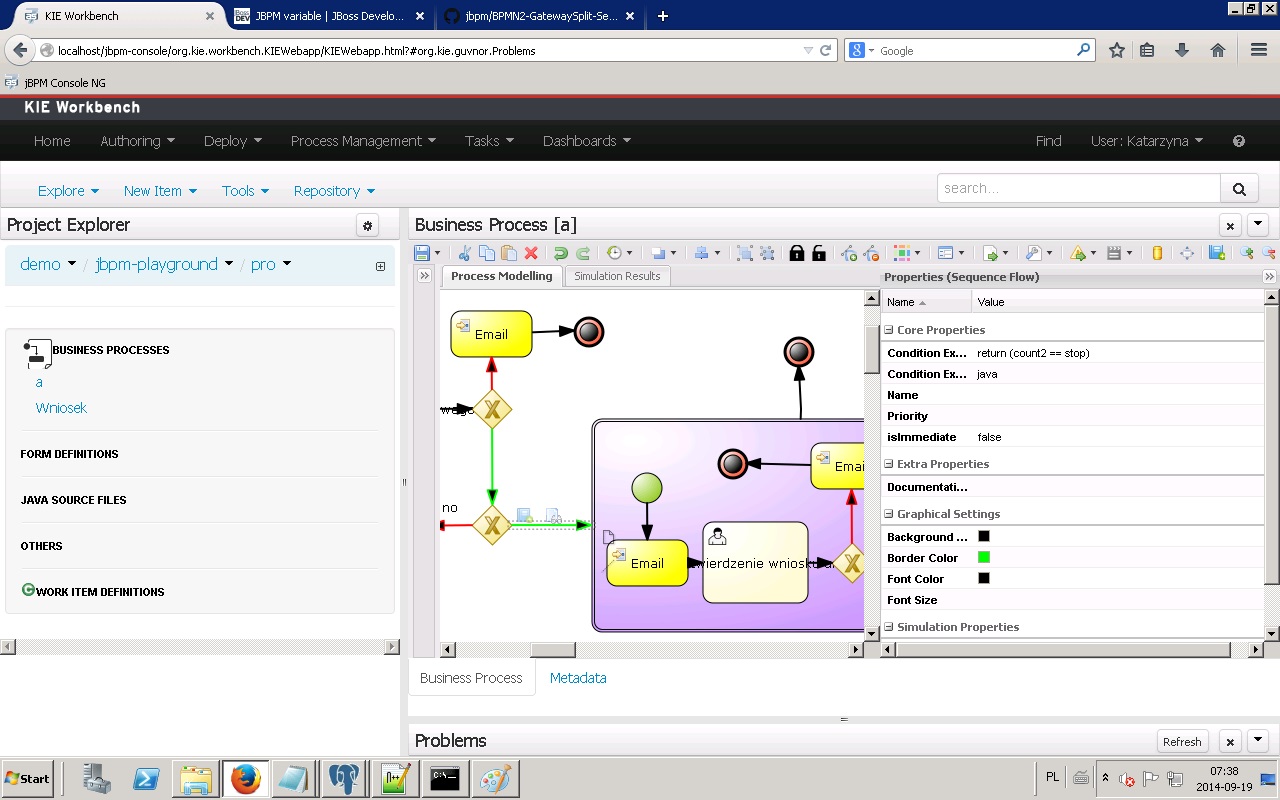The height and width of the screenshot is (800, 1280).
Task: Click the yellow data cylinder icon
Action: 1157,253
